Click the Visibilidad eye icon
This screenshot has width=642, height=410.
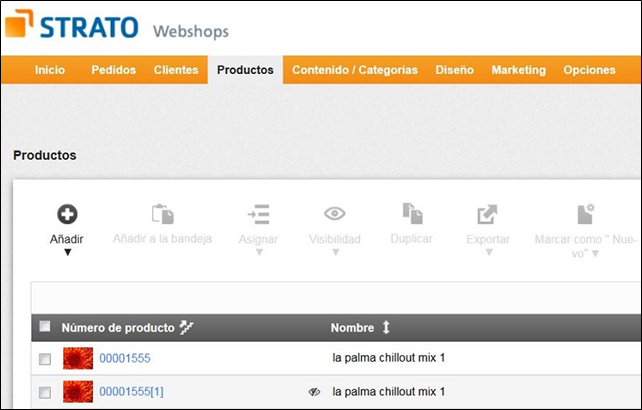(335, 213)
